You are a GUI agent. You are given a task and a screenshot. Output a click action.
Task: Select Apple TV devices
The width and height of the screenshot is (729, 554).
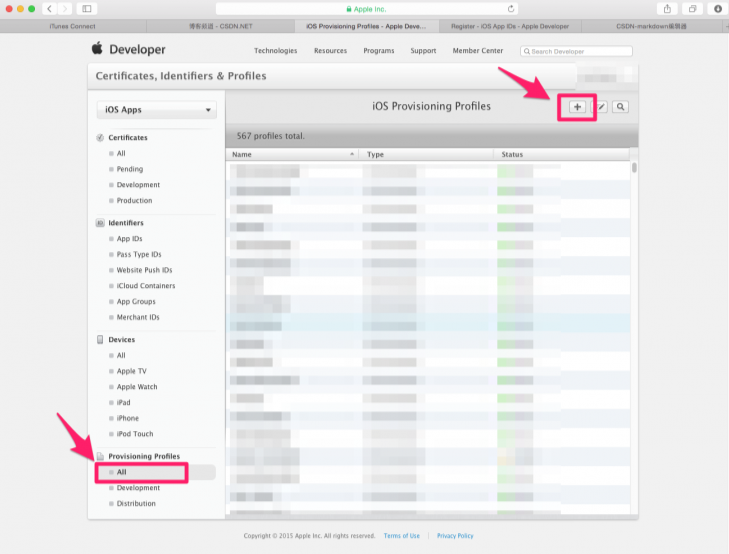tap(132, 371)
